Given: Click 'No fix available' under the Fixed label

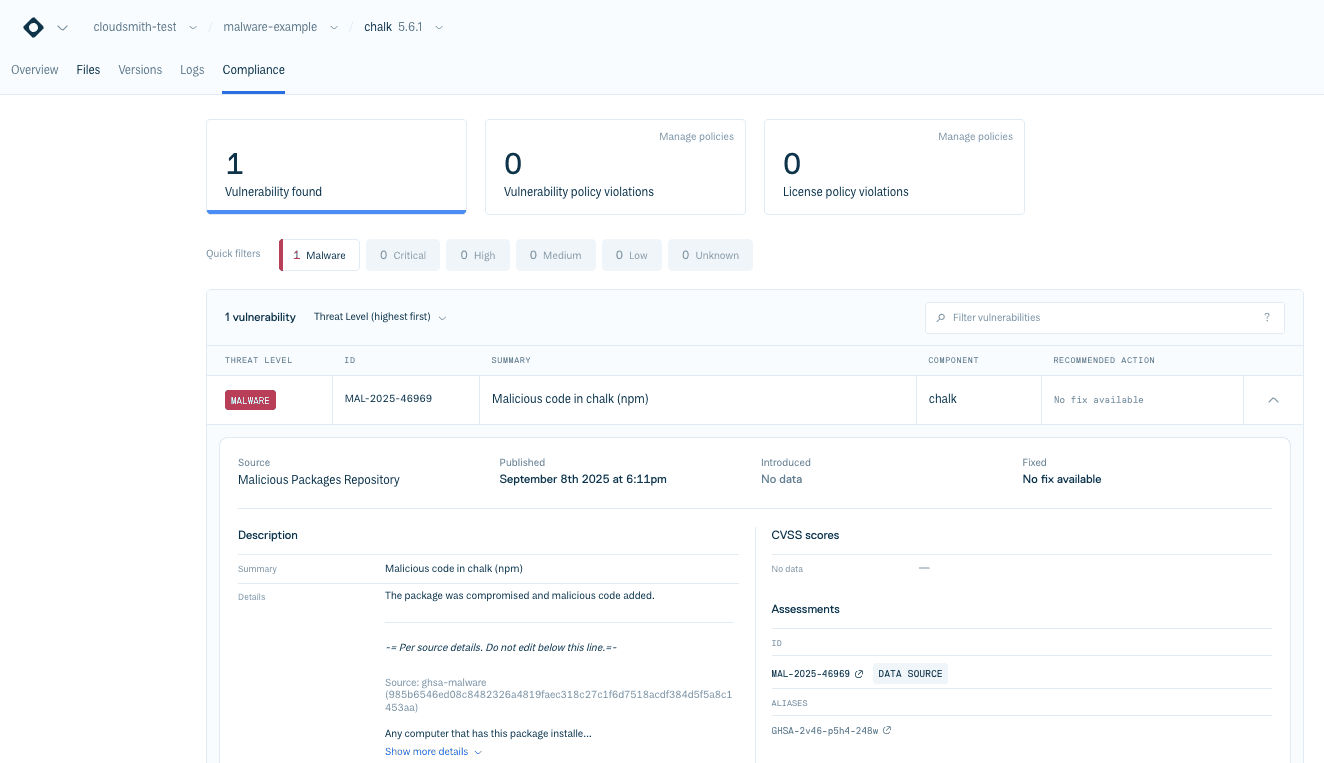Looking at the screenshot, I should [1062, 479].
